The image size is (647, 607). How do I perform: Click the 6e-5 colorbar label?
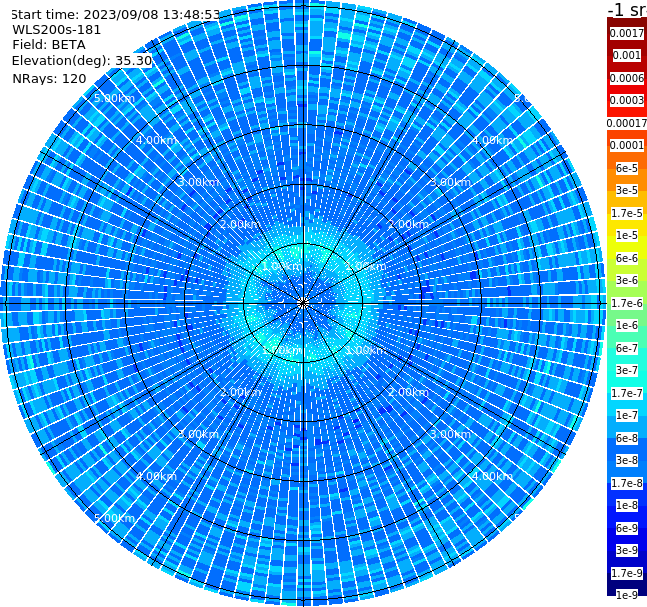click(627, 168)
